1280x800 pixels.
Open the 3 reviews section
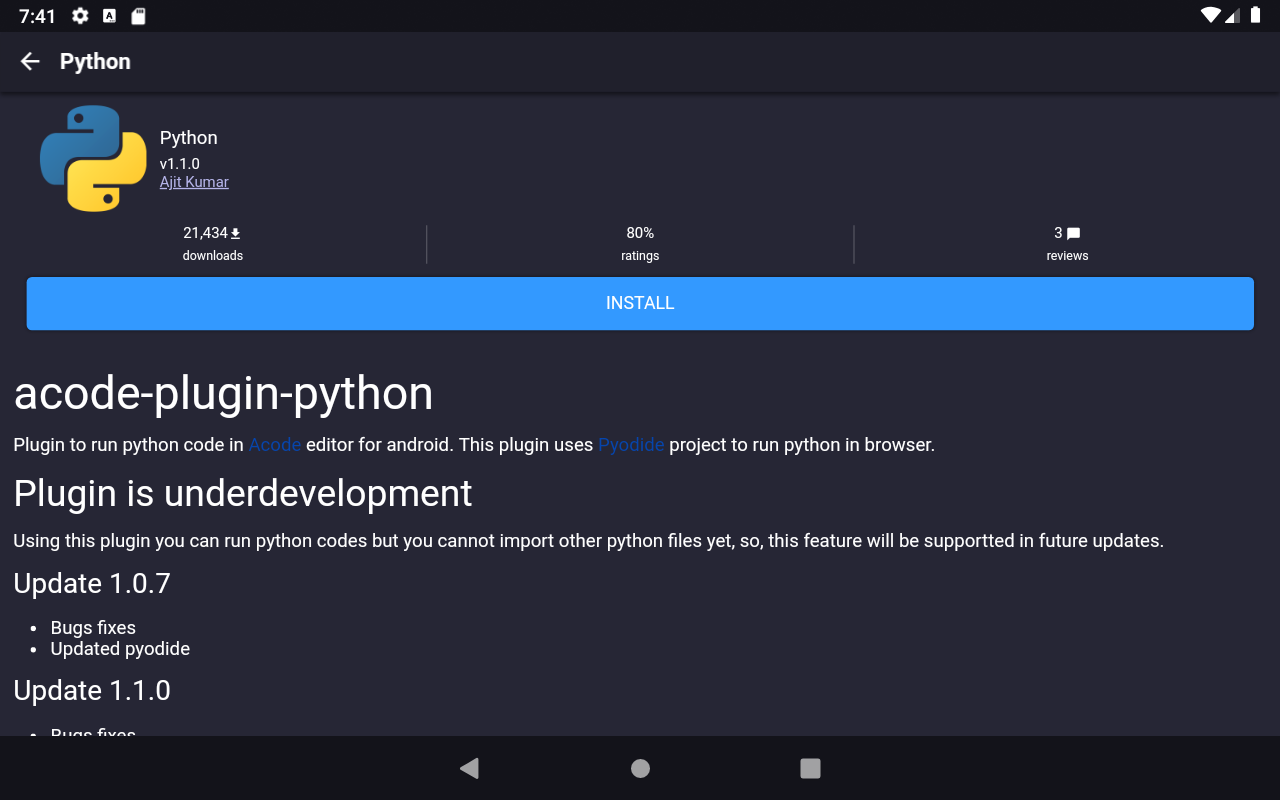click(x=1067, y=243)
